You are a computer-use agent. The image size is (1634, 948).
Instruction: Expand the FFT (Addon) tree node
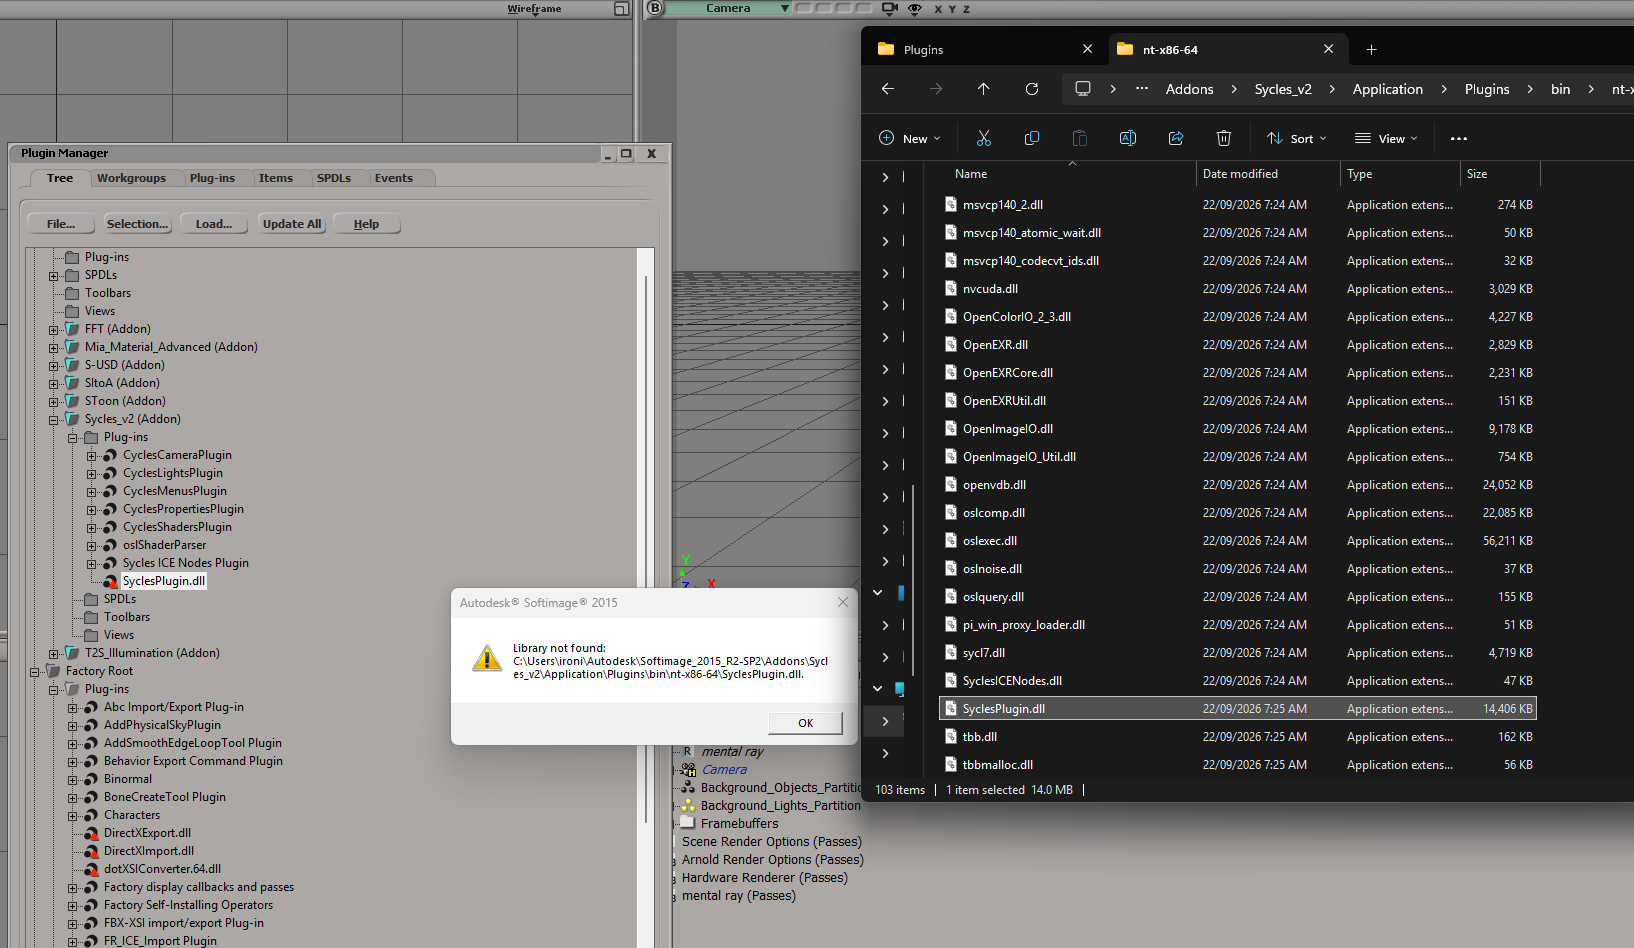point(54,330)
